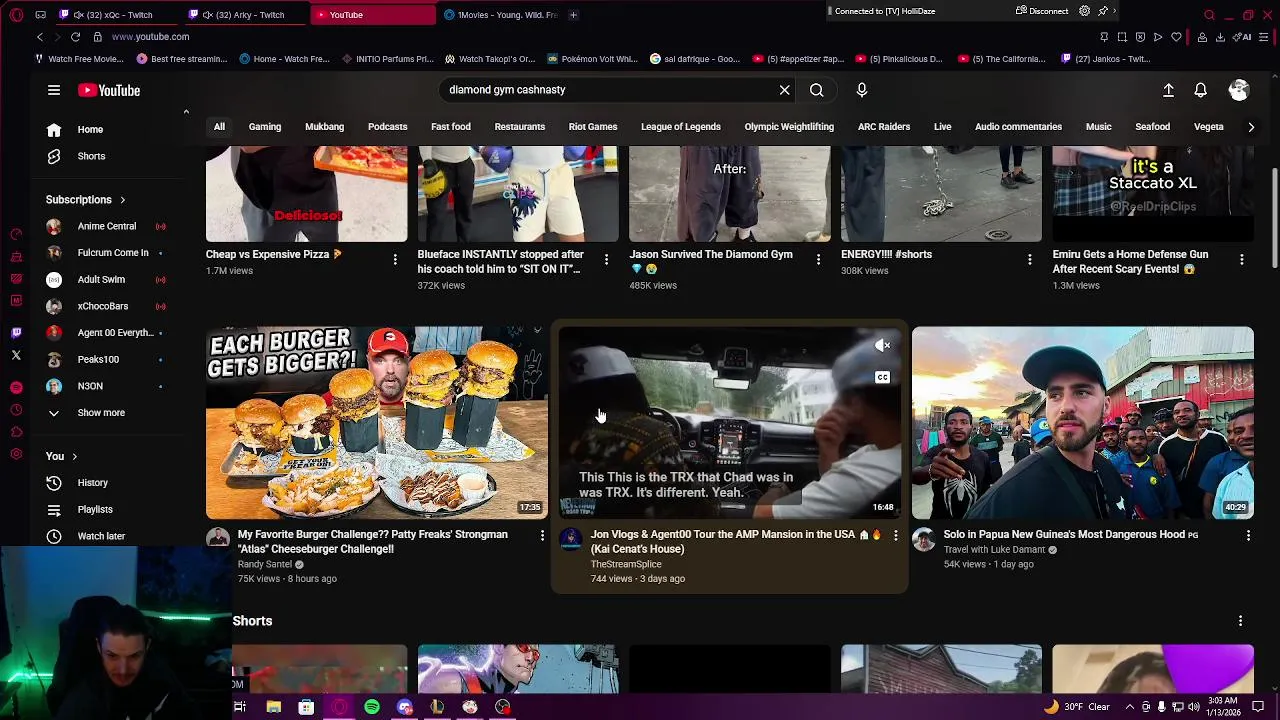Click the YouTube logo
Screen dimensions: 1280x720
(x=109, y=90)
